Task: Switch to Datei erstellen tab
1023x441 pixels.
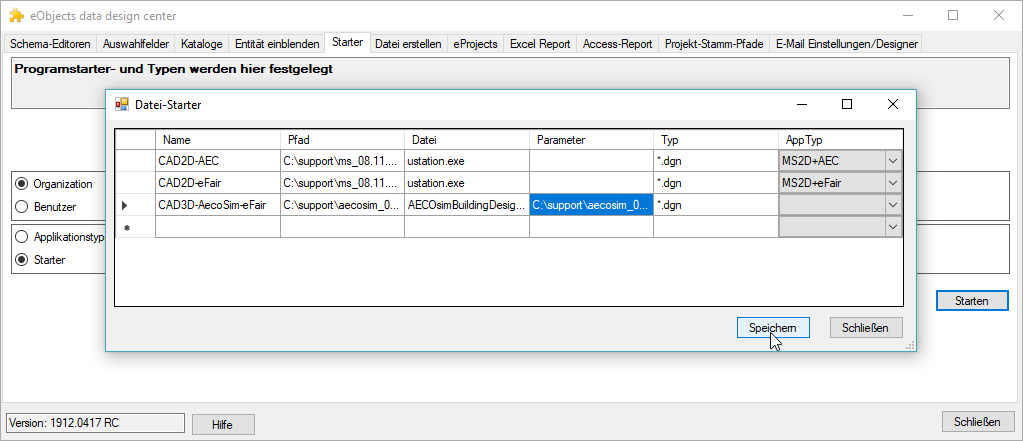Action: pyautogui.click(x=408, y=44)
